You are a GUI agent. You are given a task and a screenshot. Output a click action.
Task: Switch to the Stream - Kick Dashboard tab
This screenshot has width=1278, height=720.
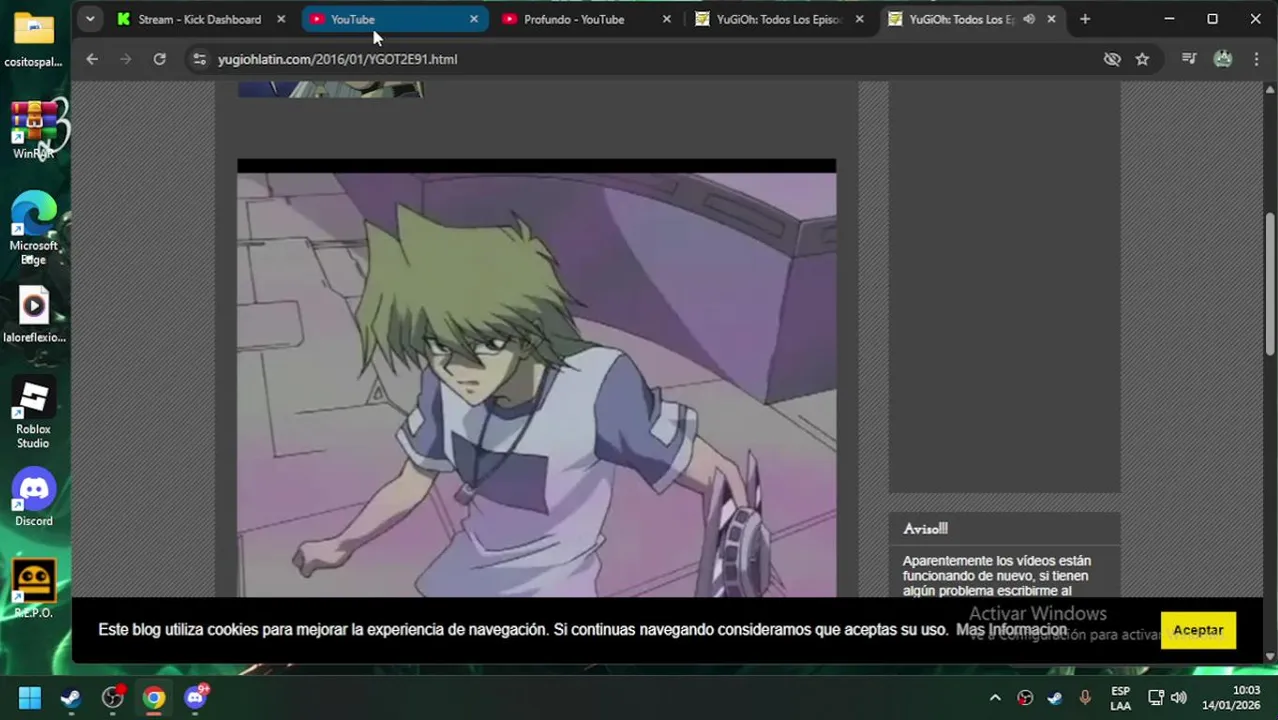coord(199,19)
